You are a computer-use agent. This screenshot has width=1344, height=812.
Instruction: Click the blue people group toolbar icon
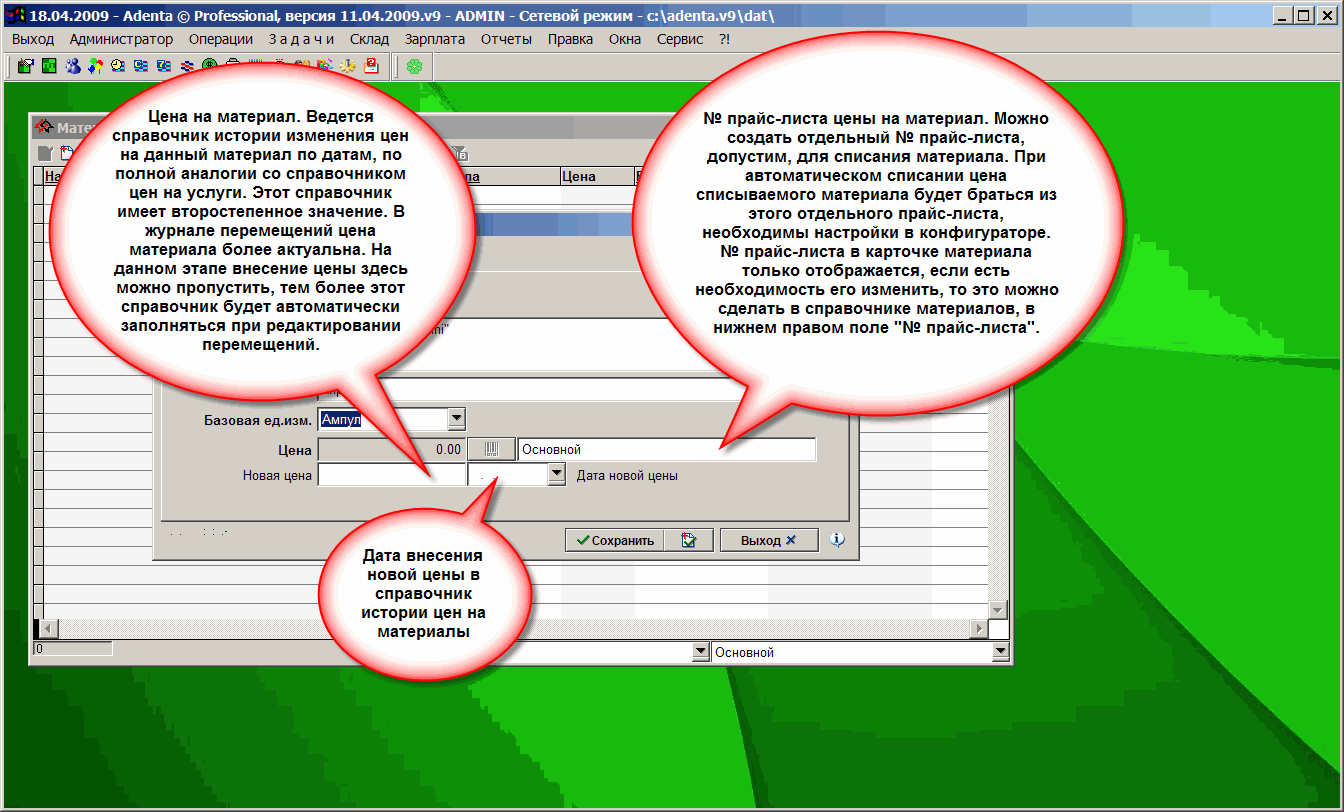[72, 66]
